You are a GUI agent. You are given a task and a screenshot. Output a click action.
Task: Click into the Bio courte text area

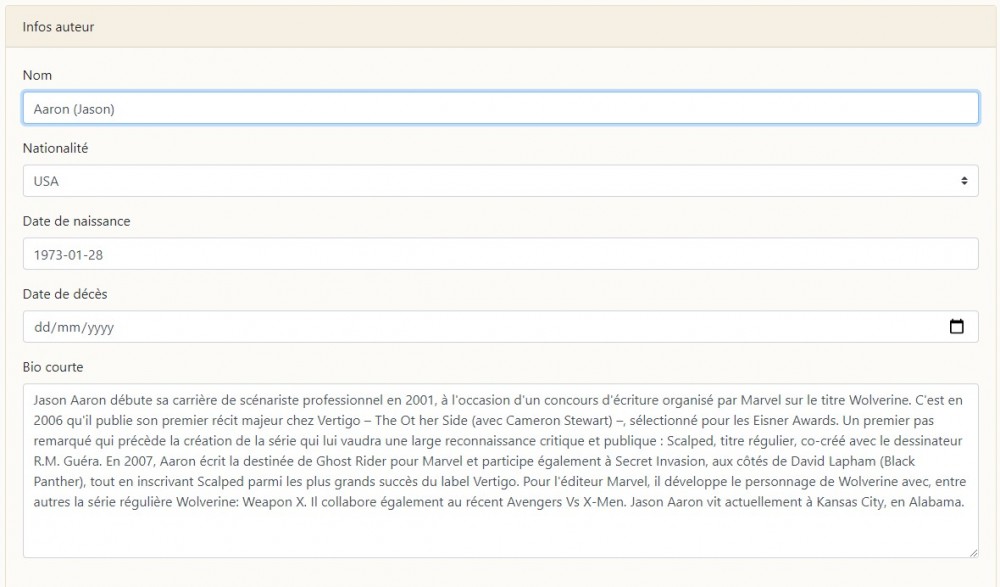point(501,471)
